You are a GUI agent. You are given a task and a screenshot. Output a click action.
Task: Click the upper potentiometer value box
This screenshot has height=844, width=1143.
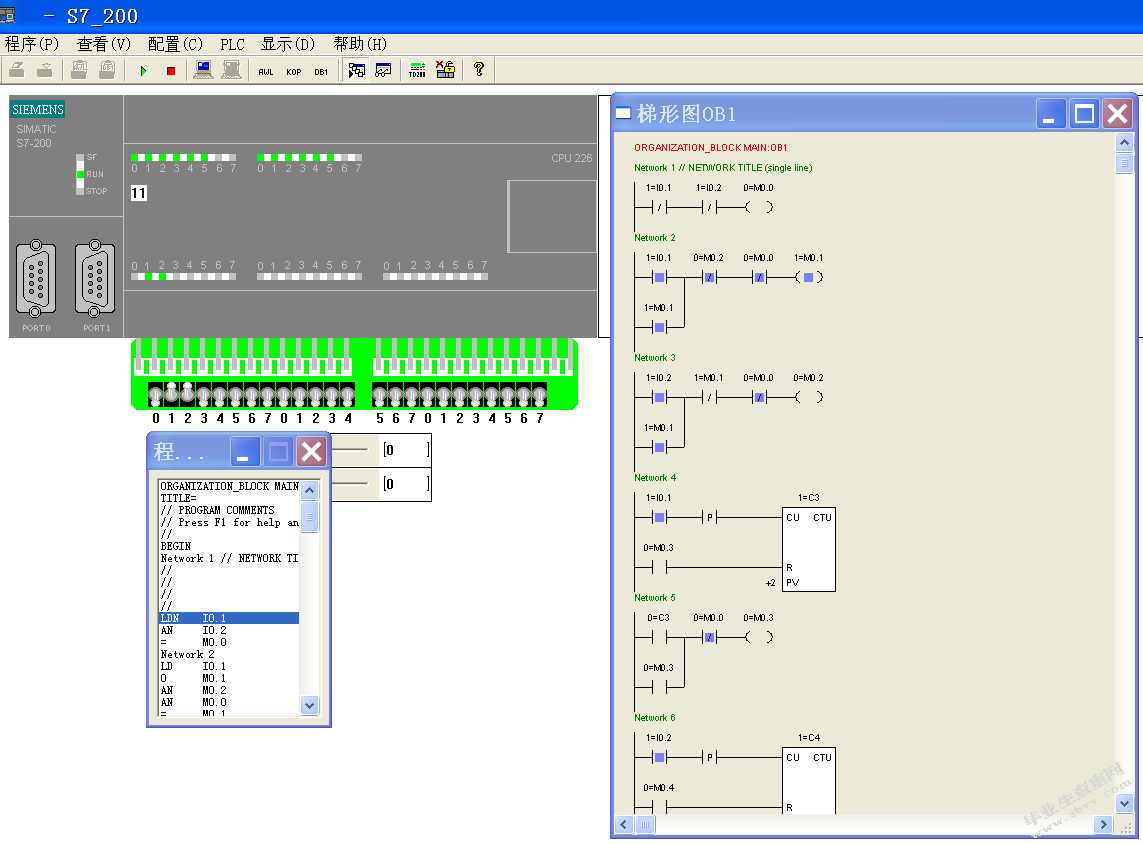[405, 450]
